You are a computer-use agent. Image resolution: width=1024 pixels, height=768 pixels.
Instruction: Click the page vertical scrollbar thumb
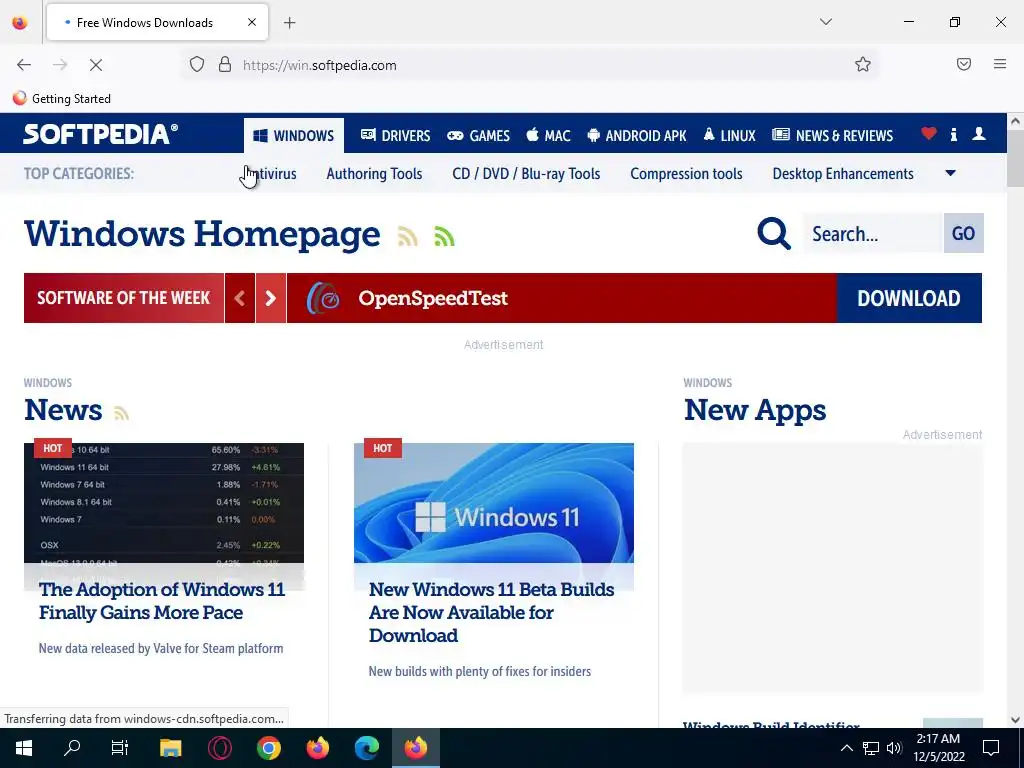[1015, 157]
